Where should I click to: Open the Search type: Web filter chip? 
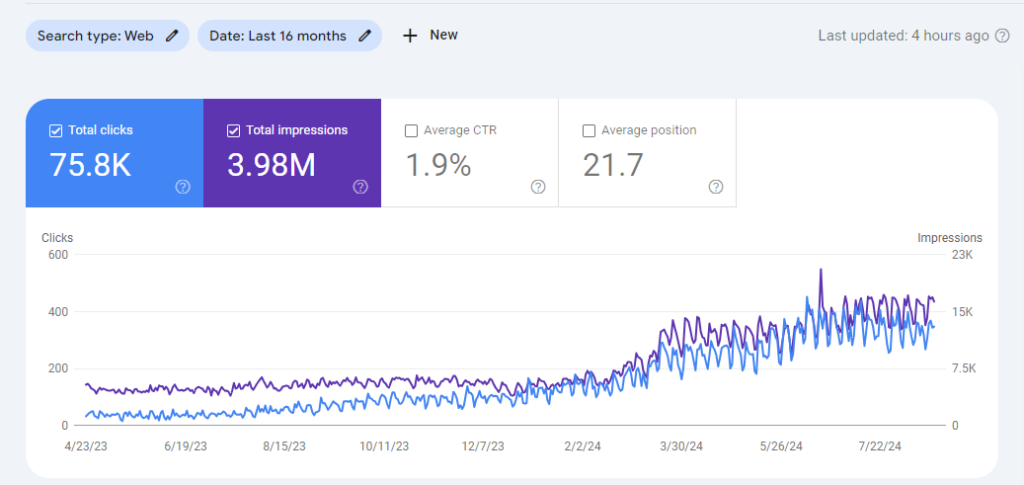click(107, 36)
